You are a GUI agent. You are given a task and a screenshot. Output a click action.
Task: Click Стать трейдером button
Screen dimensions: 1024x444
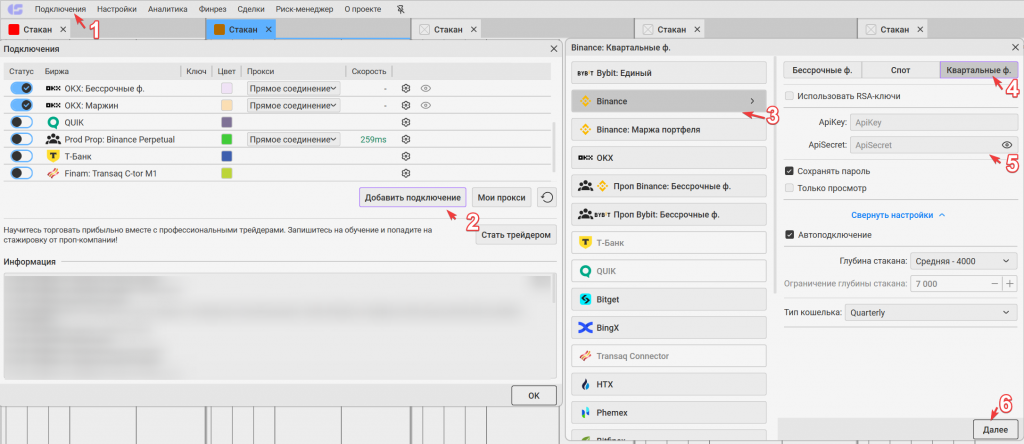(516, 235)
